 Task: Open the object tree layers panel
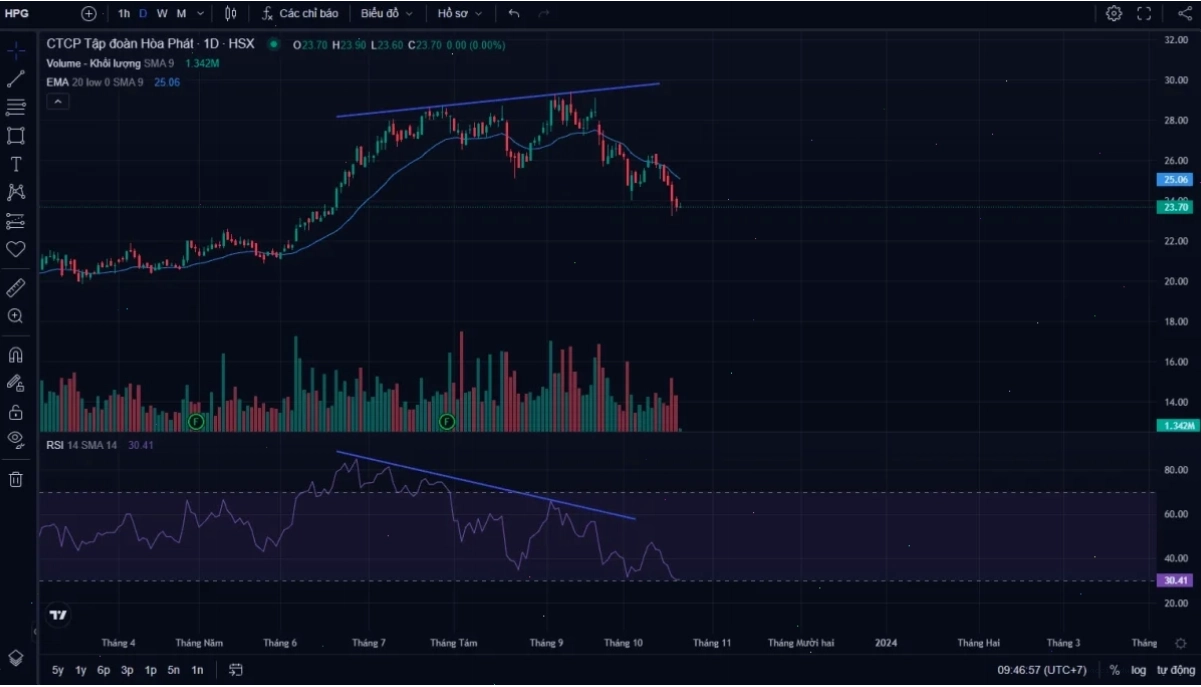[16, 657]
